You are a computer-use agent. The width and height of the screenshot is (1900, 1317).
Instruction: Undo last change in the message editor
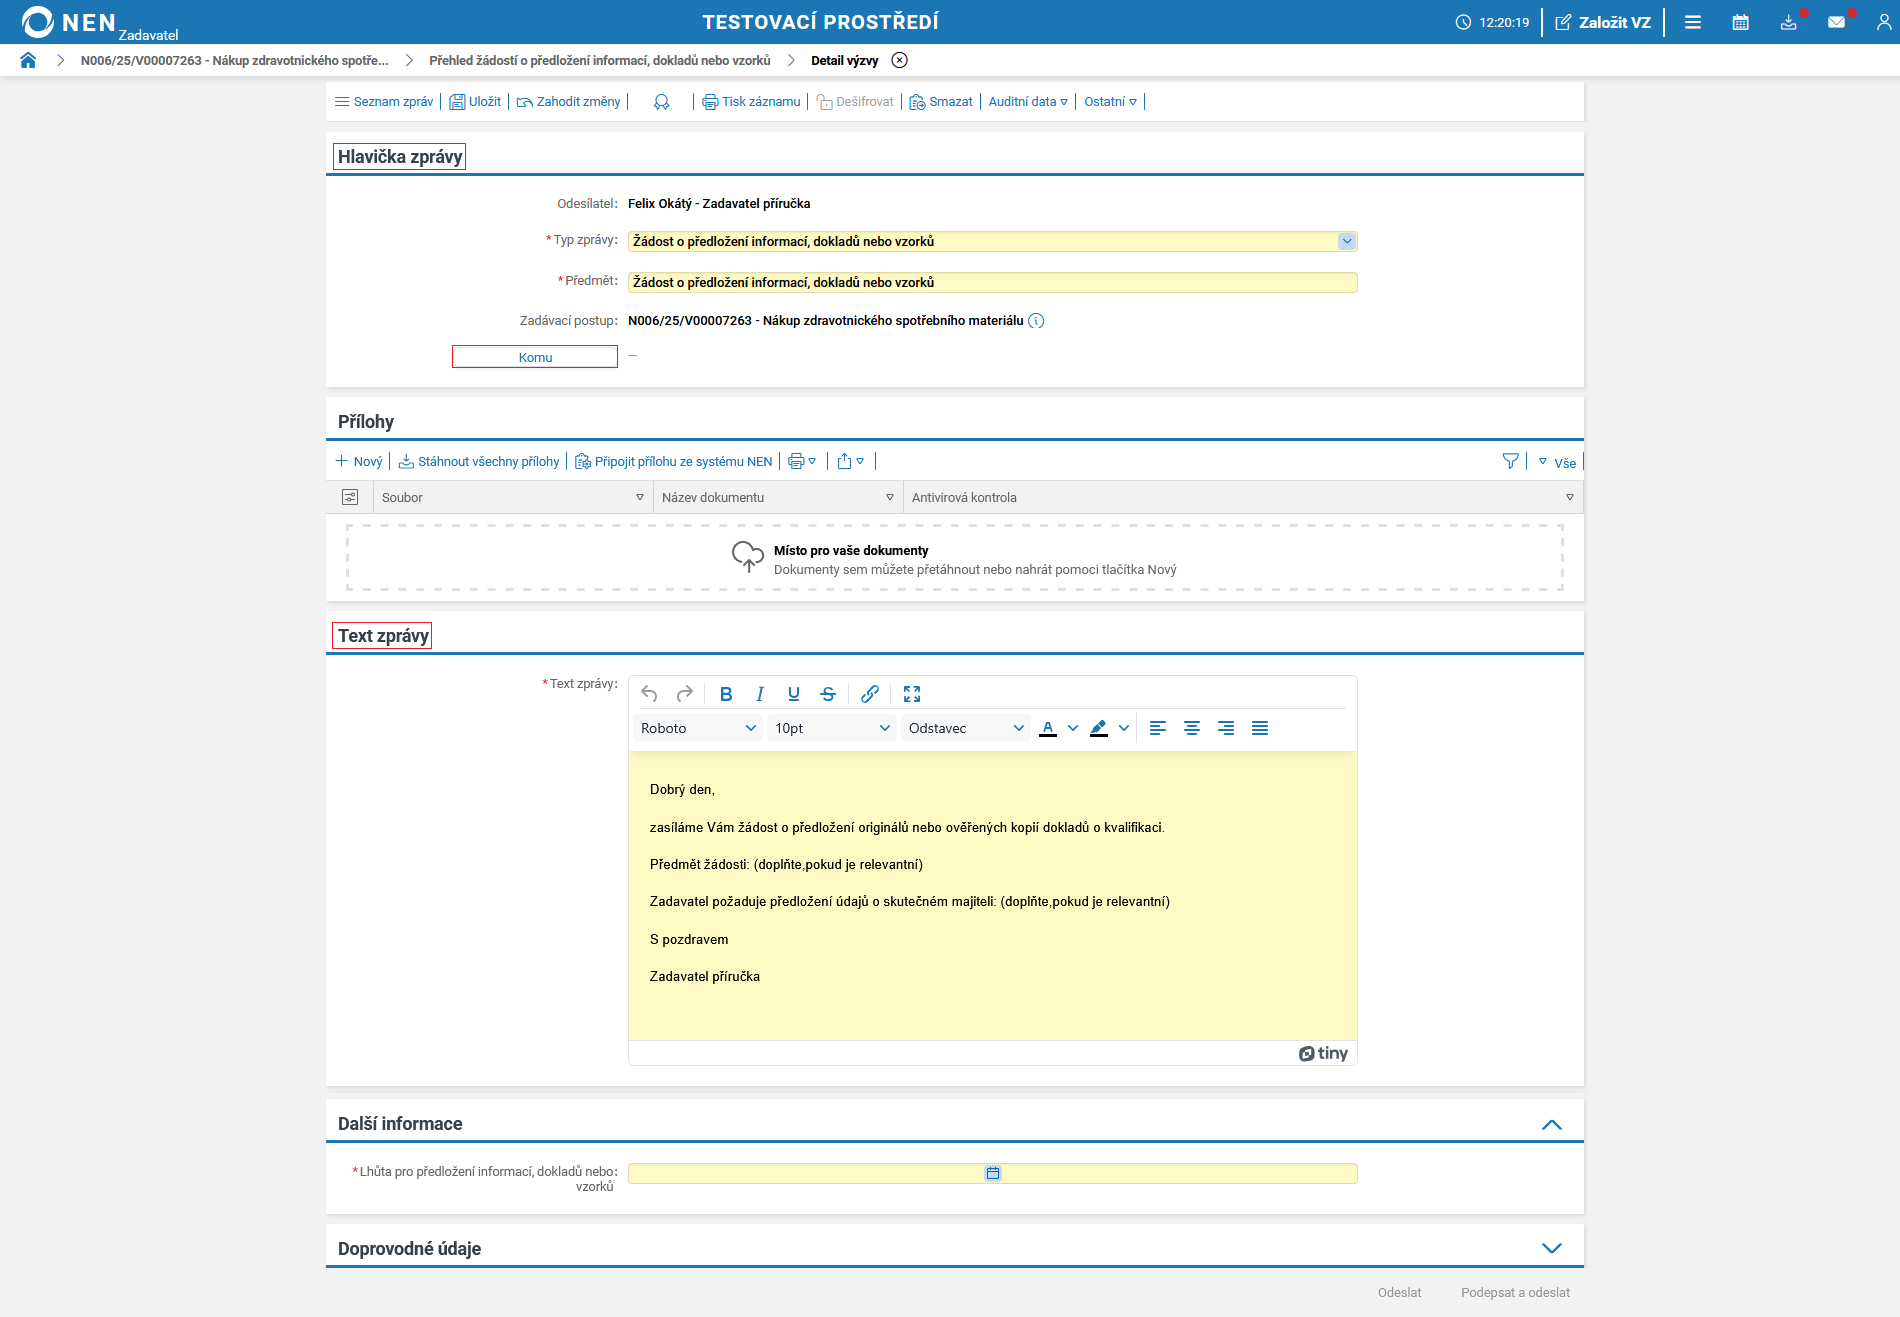click(x=649, y=693)
